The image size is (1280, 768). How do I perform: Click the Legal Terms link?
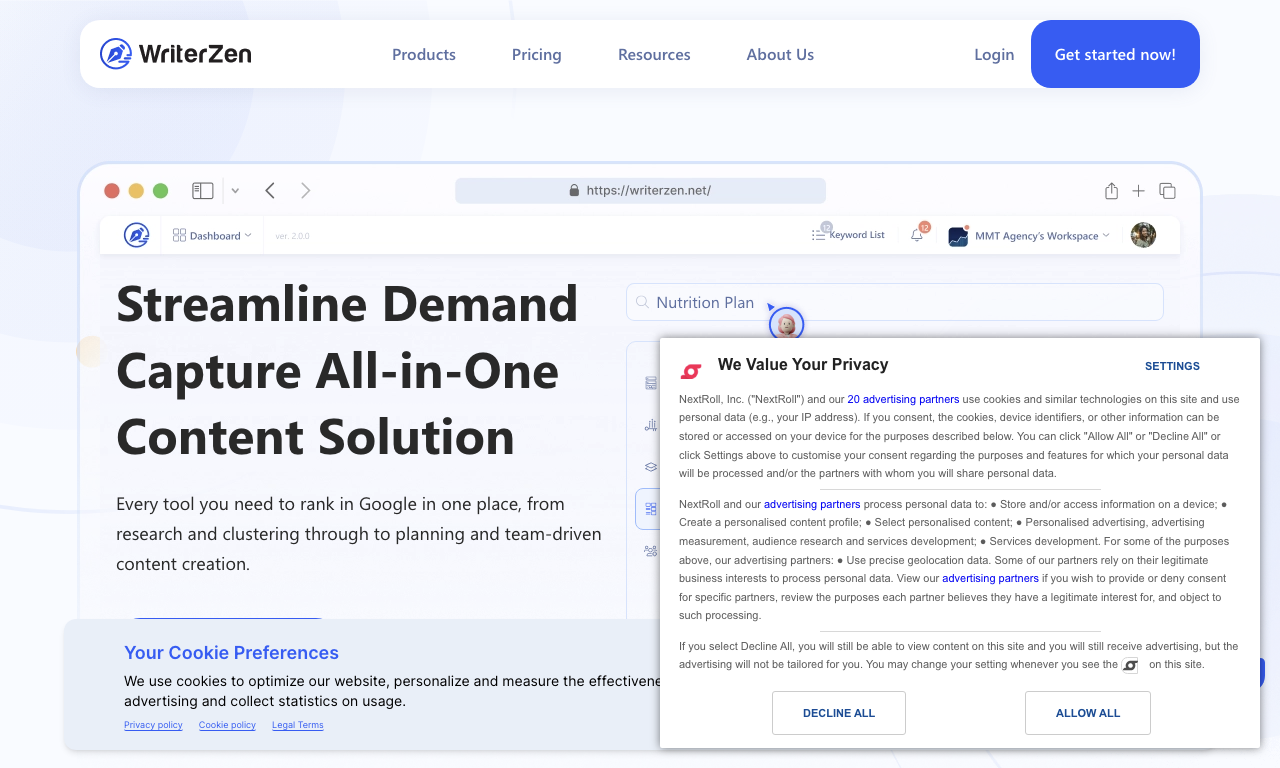(298, 725)
